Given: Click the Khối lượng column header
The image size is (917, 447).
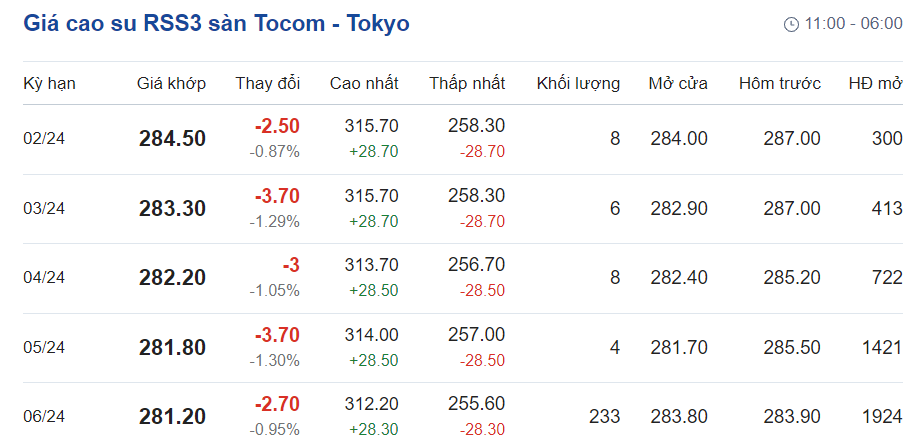Looking at the screenshot, I should [x=578, y=83].
